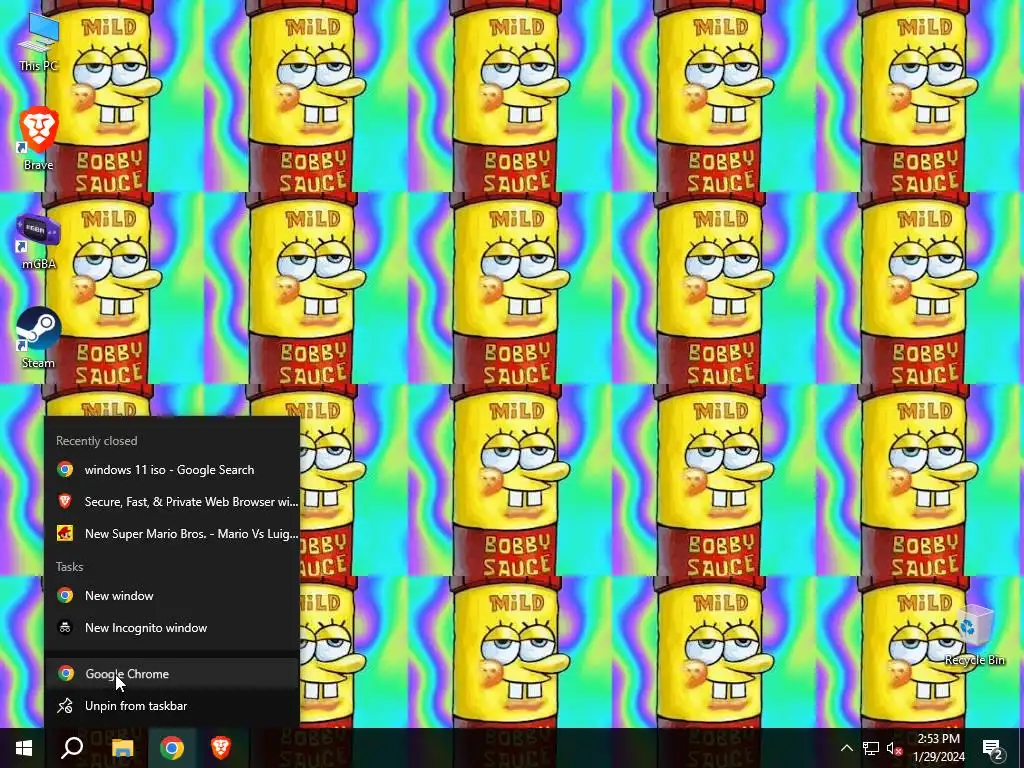
Task: Reopen windows 11 iso - Google Search
Action: 172,470
